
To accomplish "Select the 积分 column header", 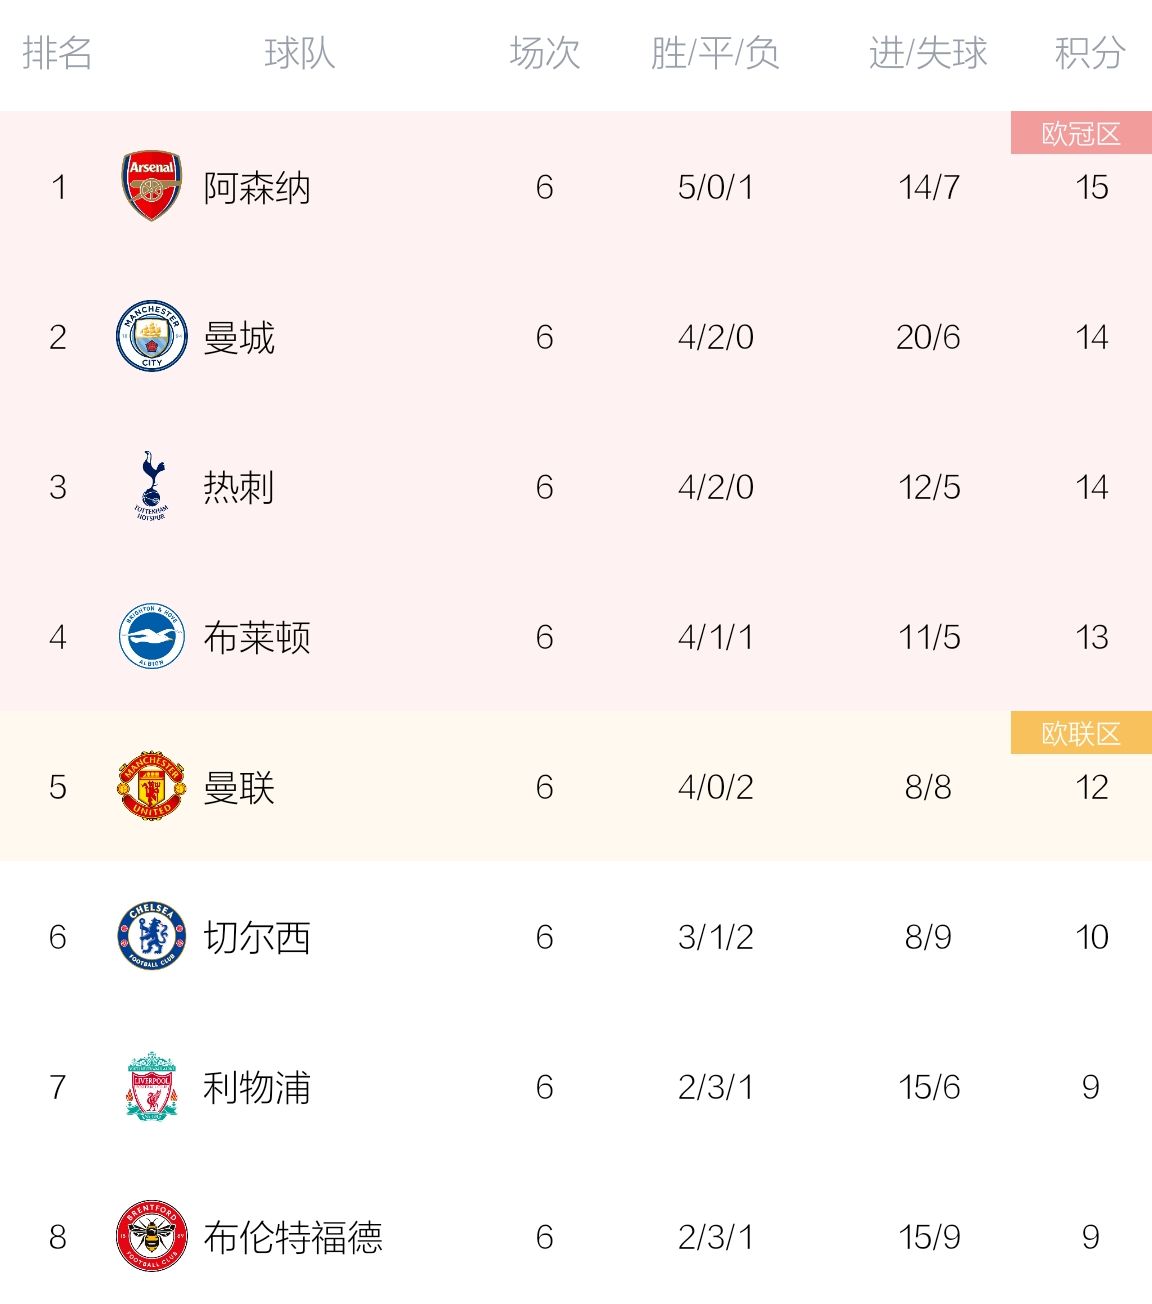I will pyautogui.click(x=1091, y=52).
